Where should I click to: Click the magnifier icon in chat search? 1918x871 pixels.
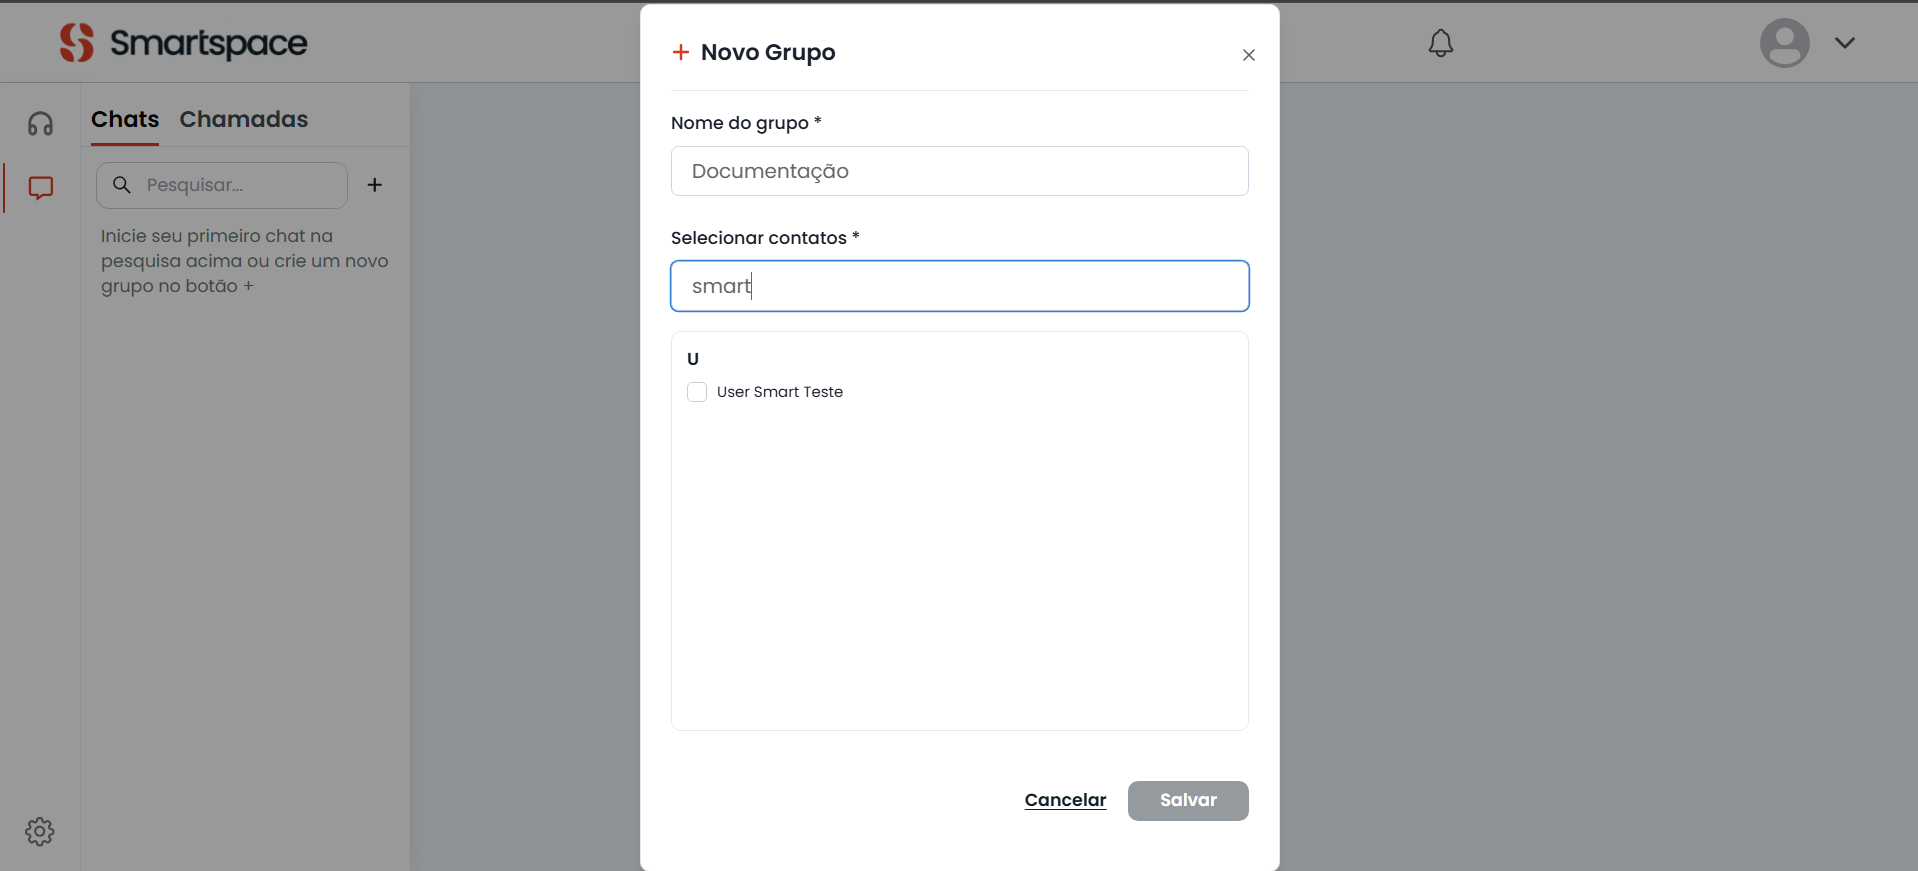(122, 185)
